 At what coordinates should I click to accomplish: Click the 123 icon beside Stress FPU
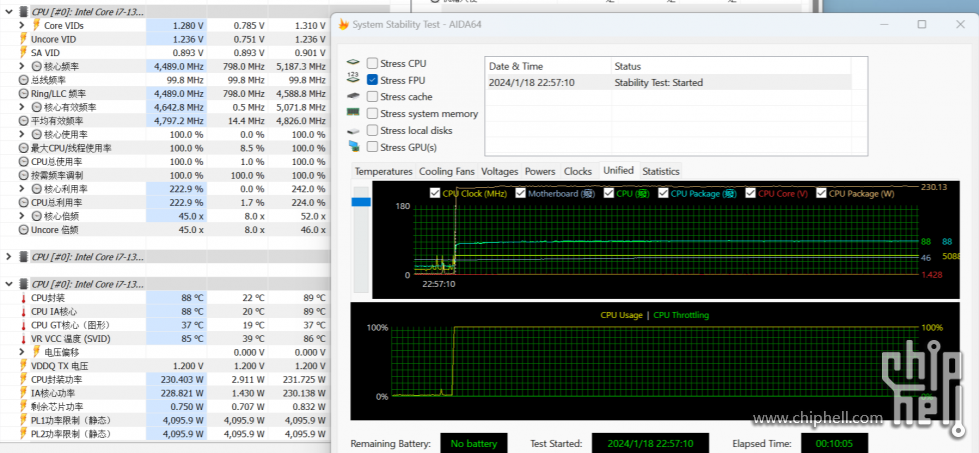click(x=353, y=79)
